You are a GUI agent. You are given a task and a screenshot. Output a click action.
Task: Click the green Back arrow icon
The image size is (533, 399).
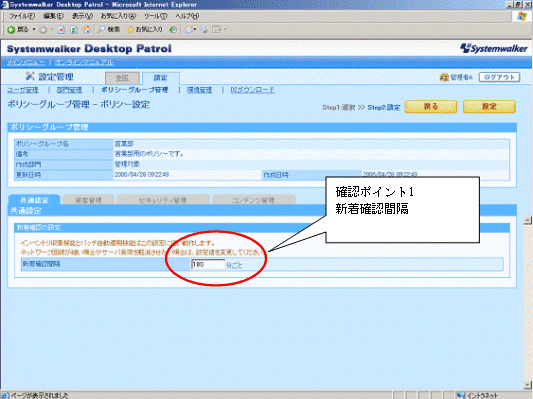coord(11,30)
